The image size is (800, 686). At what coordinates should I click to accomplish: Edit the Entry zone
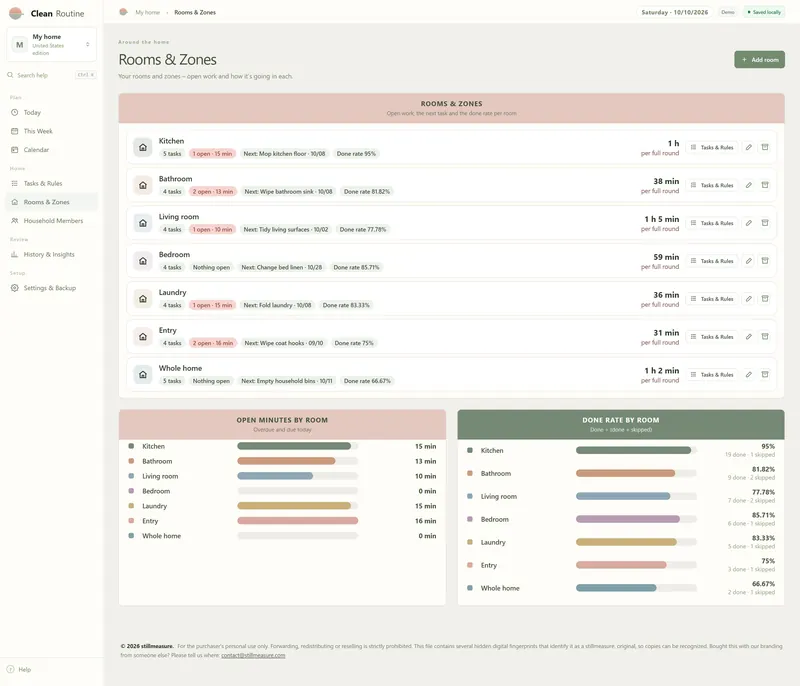tap(748, 337)
